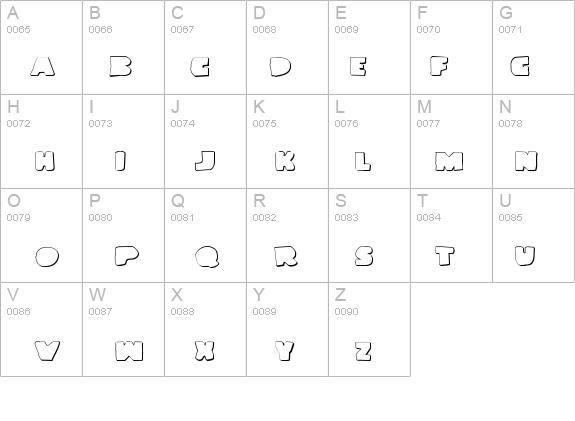Select the J glyph preview
The height and width of the screenshot is (421, 575).
tap(205, 161)
